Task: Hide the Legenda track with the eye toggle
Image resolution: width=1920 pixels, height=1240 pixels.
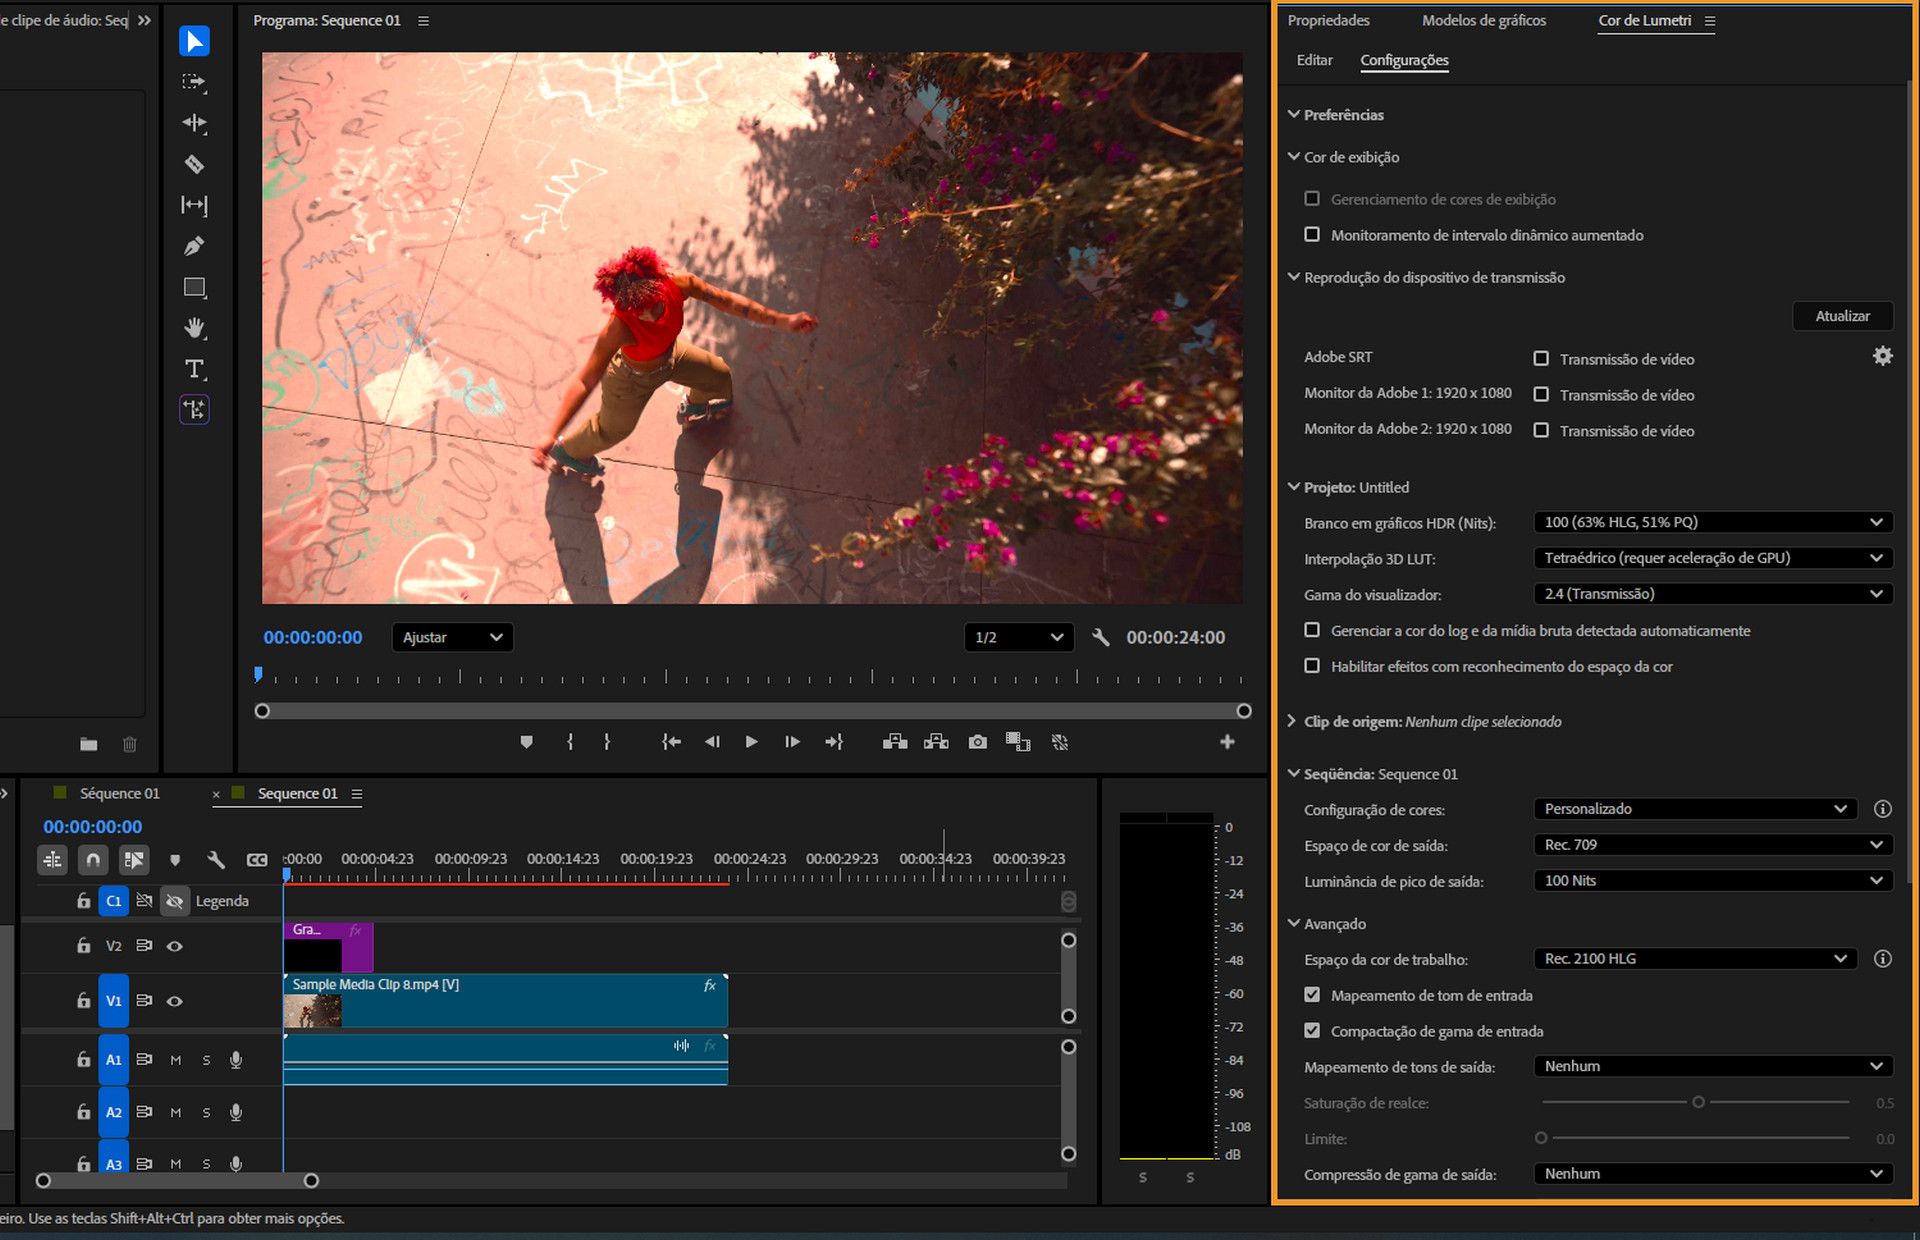Action: 175,901
